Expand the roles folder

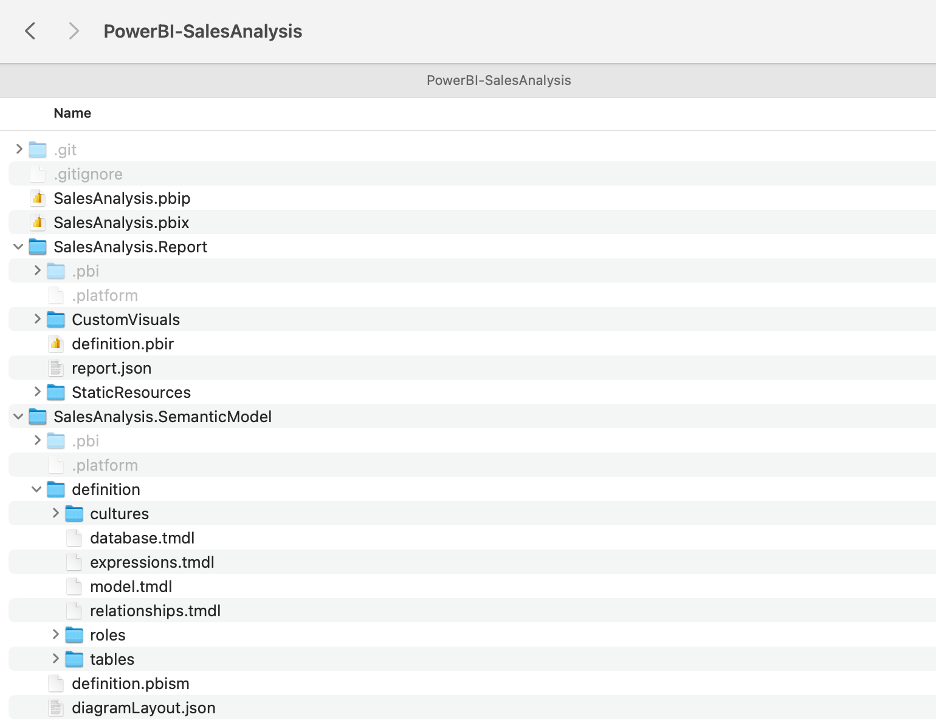[56, 635]
